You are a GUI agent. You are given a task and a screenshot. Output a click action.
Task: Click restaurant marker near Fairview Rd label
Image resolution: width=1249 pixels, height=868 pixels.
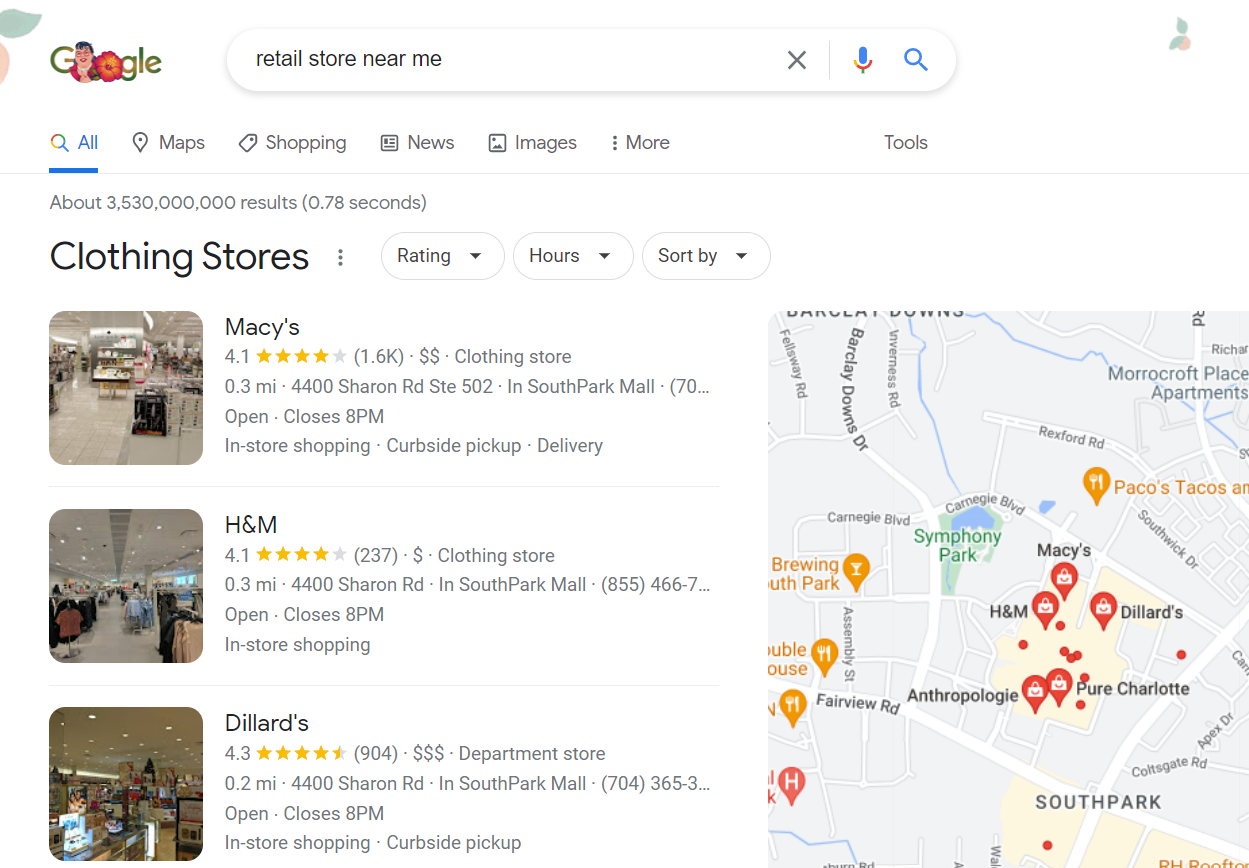tap(792, 706)
